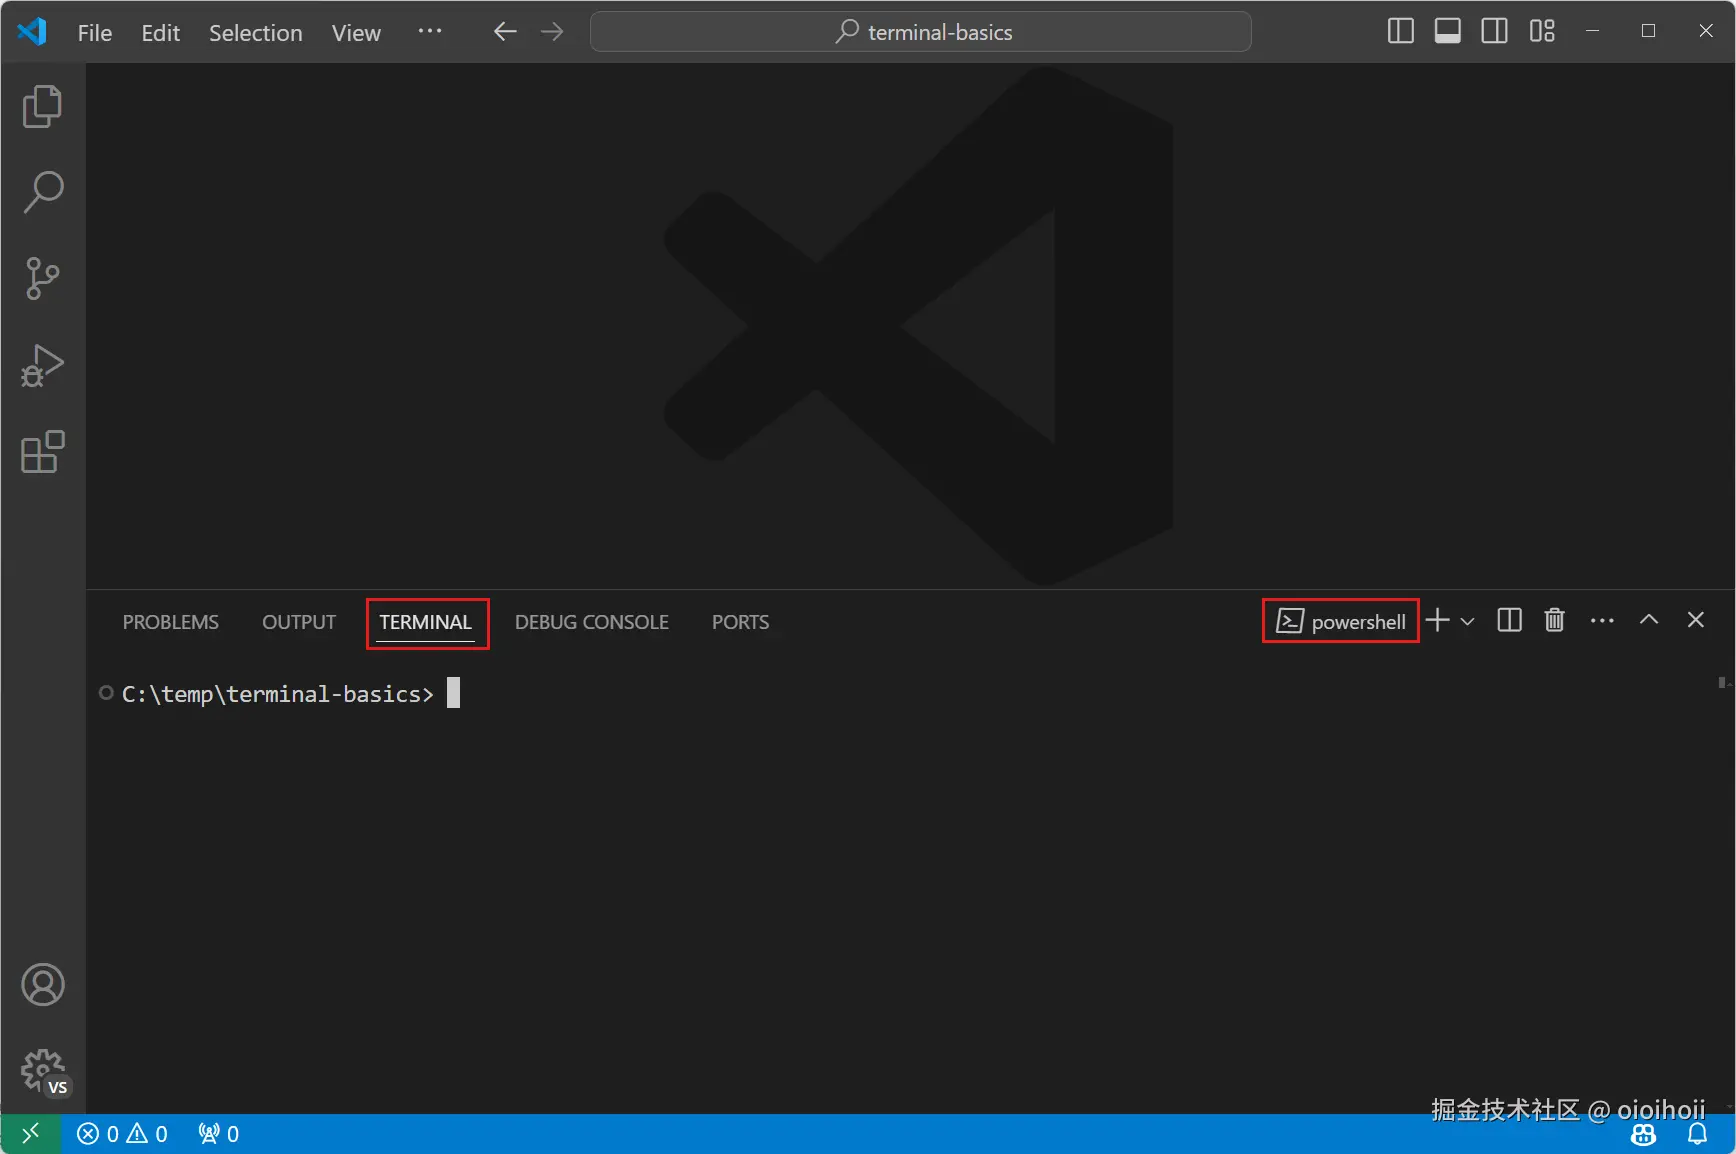Open the Search view in activity bar
Screen dimensions: 1736x1154
(x=42, y=192)
